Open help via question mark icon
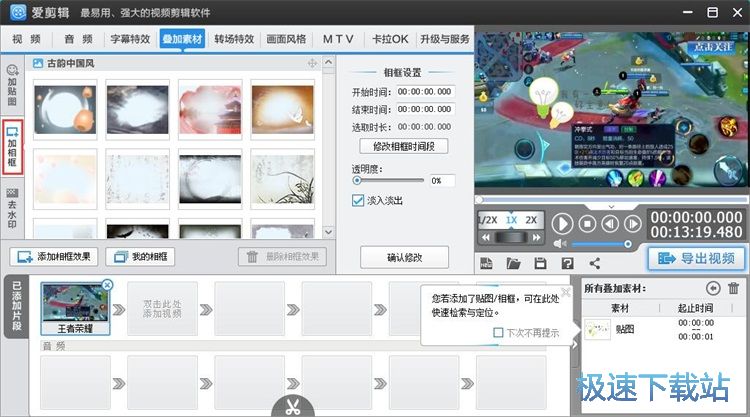This screenshot has width=750, height=417. tap(567, 263)
